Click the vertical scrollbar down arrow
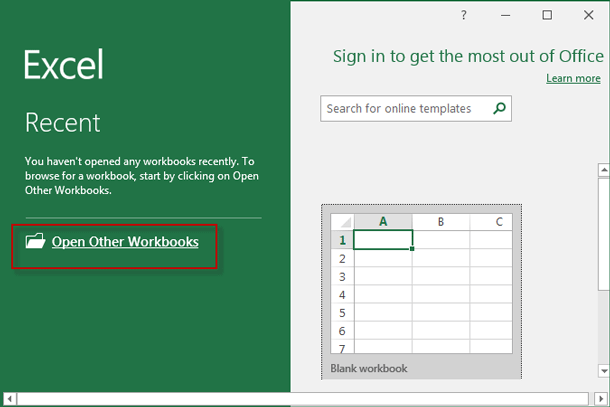 pyautogui.click(x=604, y=371)
